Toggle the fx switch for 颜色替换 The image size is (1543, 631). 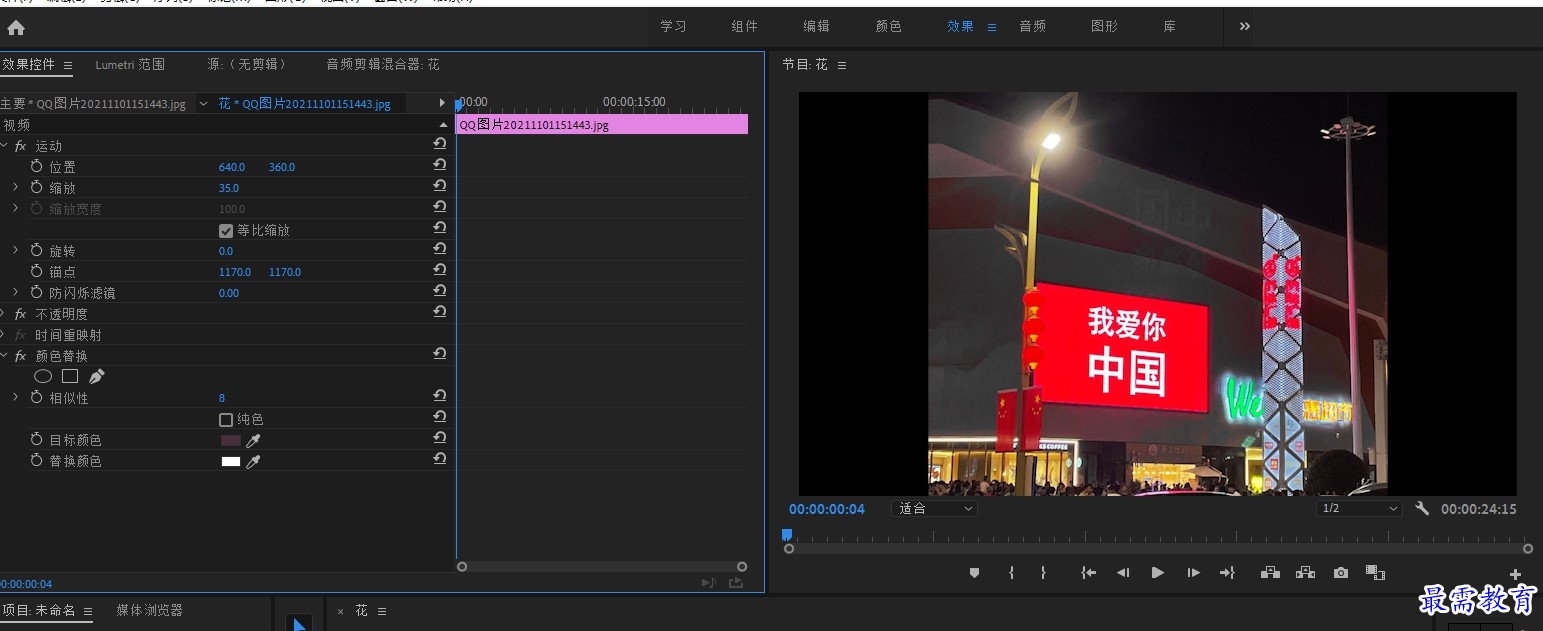20,356
